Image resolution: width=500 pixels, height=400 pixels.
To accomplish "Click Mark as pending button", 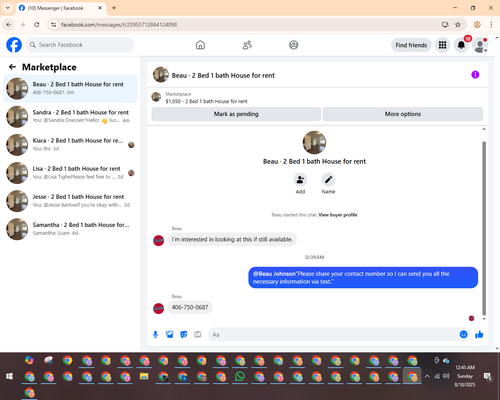I will tap(236, 114).
